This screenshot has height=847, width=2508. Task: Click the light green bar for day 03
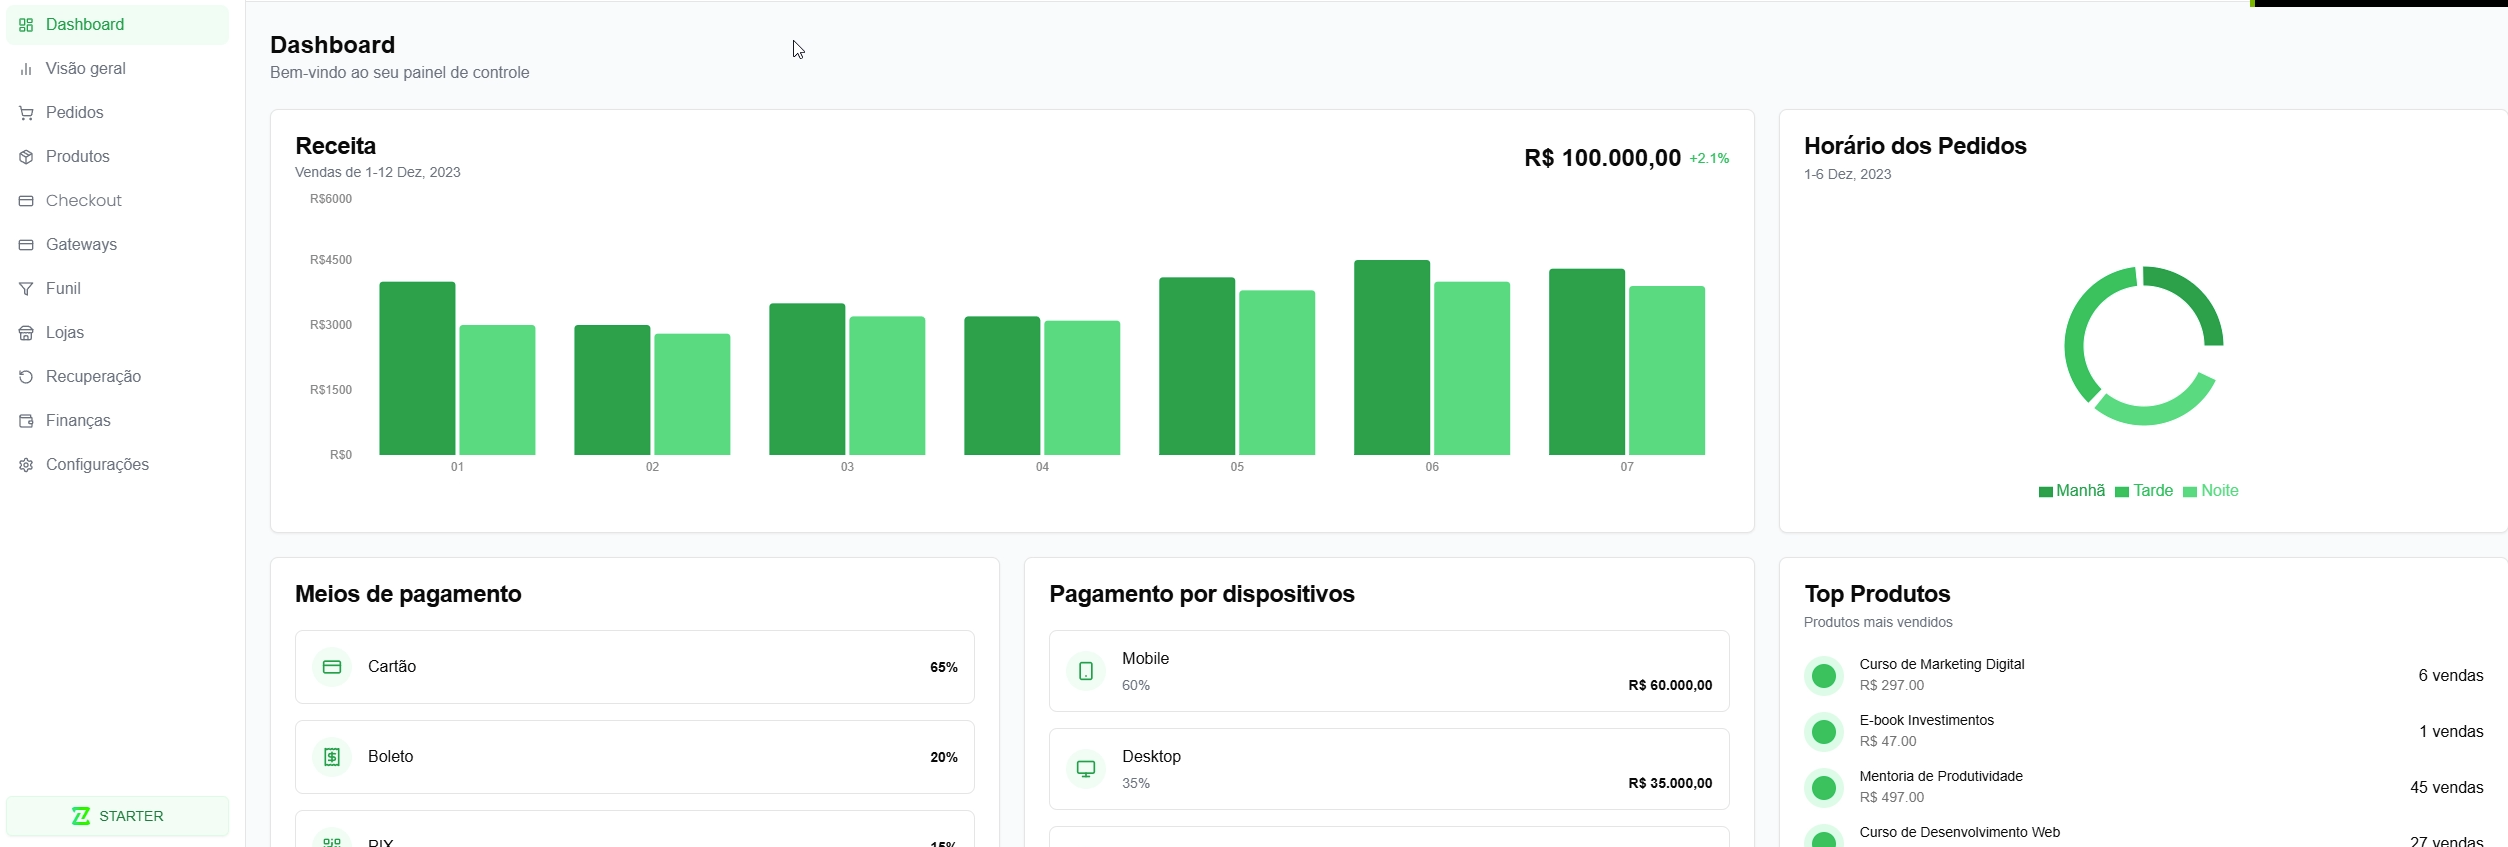coord(887,386)
